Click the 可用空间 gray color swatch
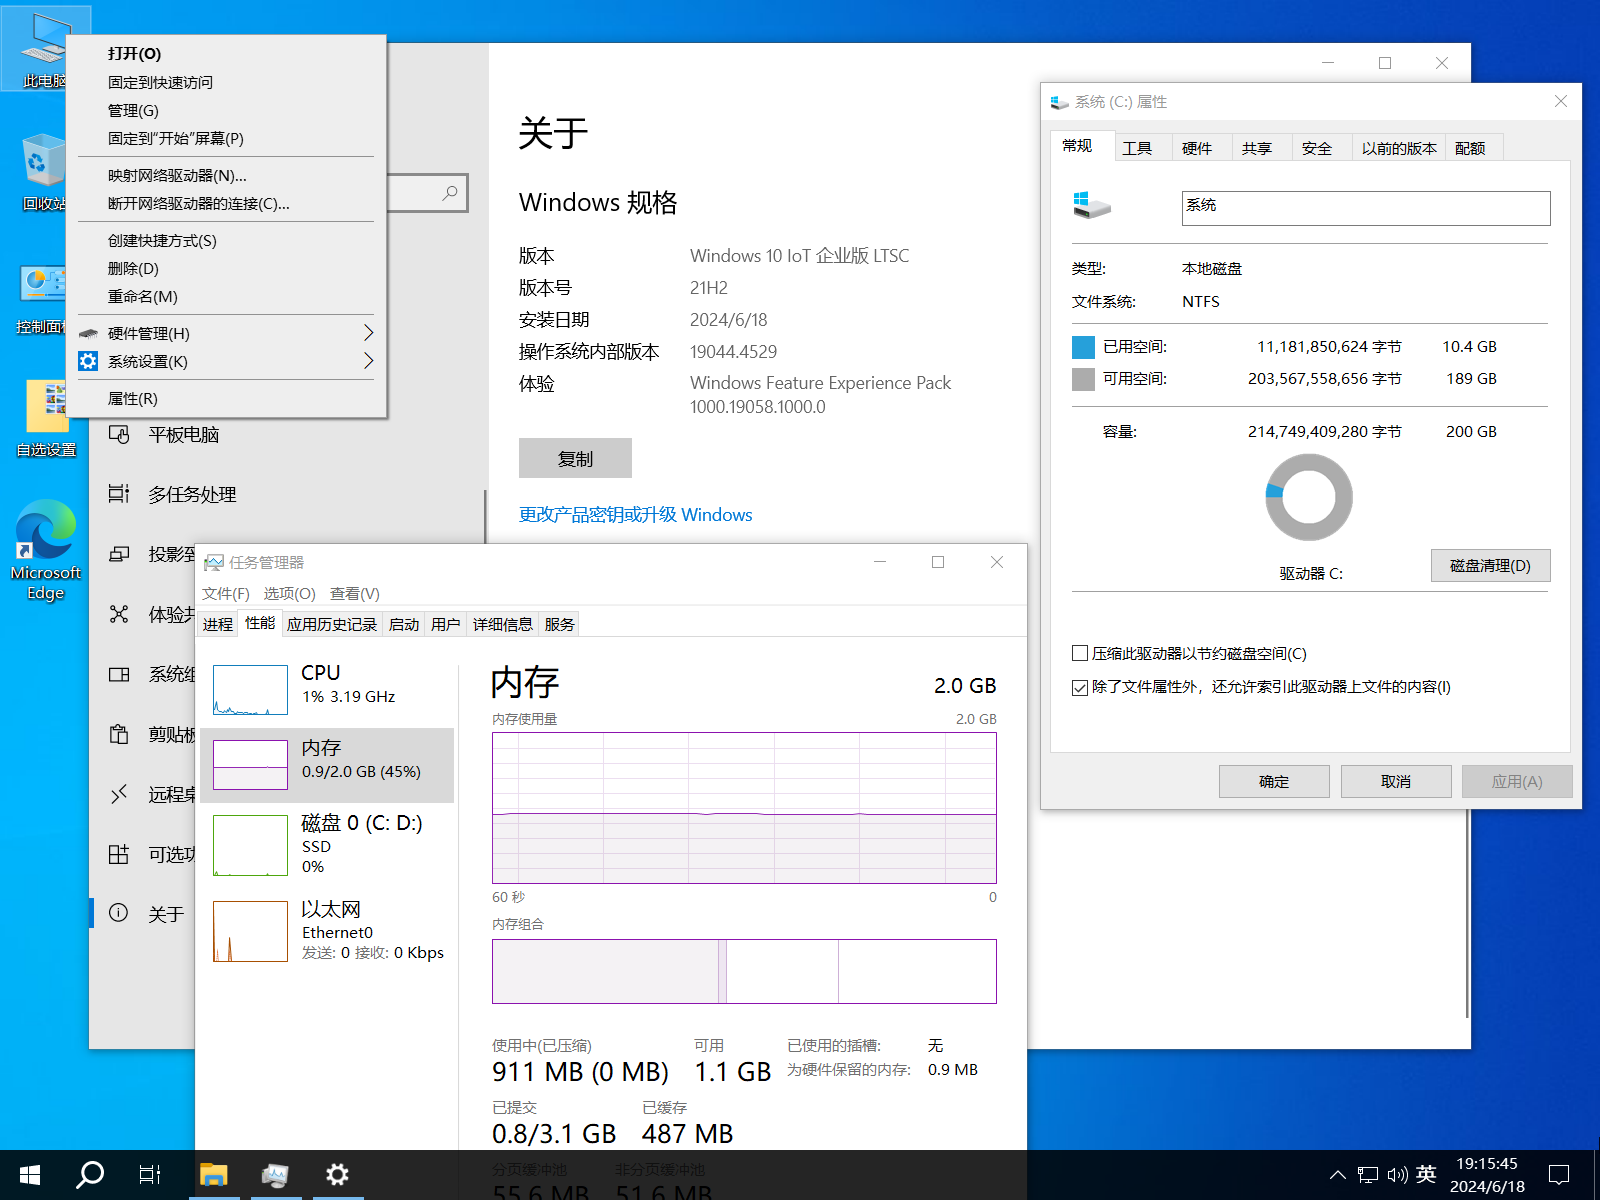 pos(1083,379)
